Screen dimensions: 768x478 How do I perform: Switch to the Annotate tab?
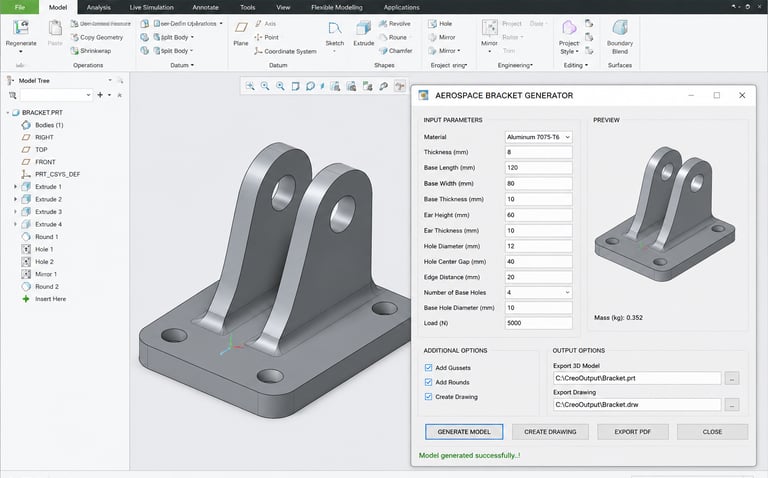205,7
